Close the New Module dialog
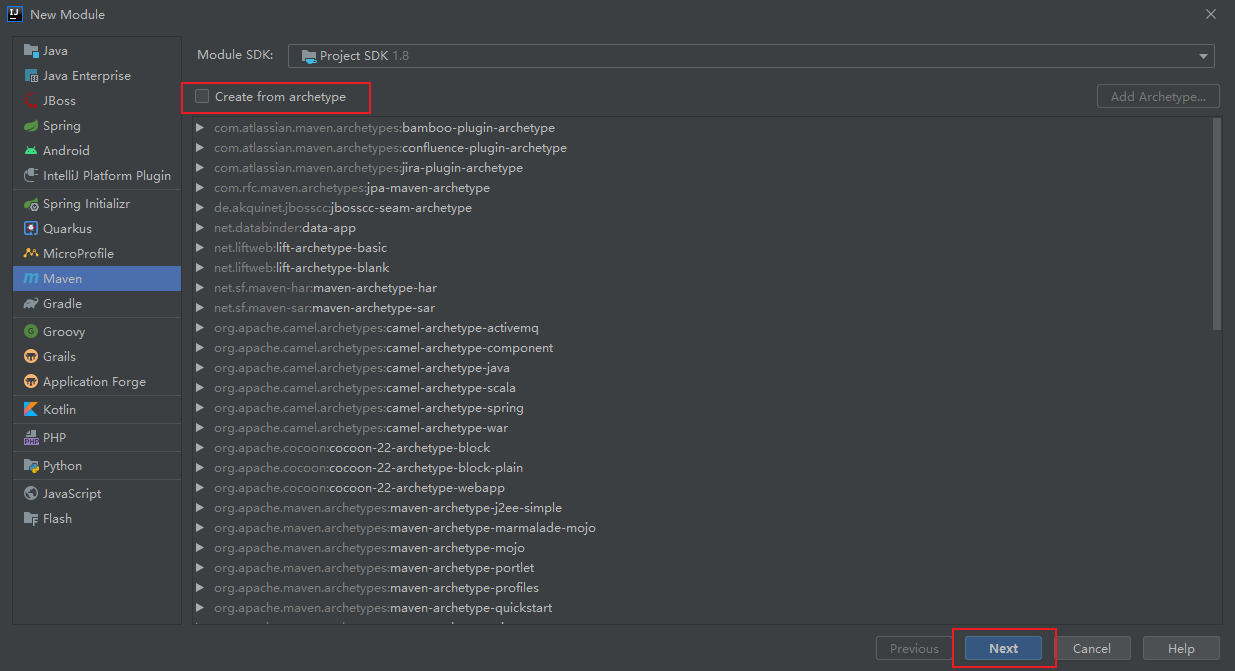 [x=1211, y=14]
